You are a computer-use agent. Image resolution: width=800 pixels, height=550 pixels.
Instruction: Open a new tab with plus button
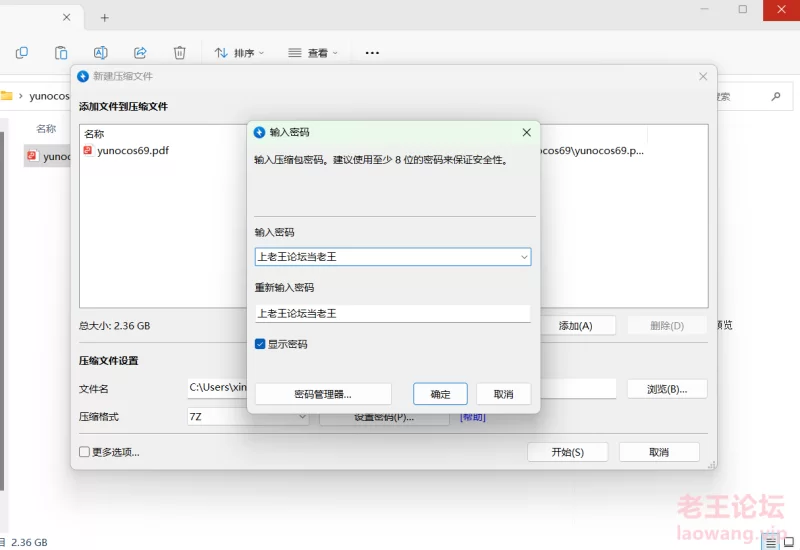pyautogui.click(x=104, y=17)
